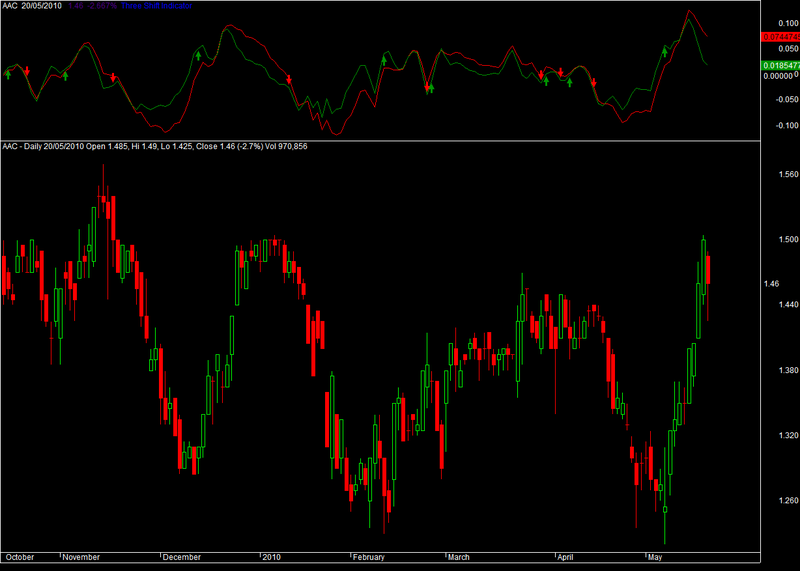The height and width of the screenshot is (571, 800).
Task: Click the 1.46 last price label
Action: [x=771, y=284]
